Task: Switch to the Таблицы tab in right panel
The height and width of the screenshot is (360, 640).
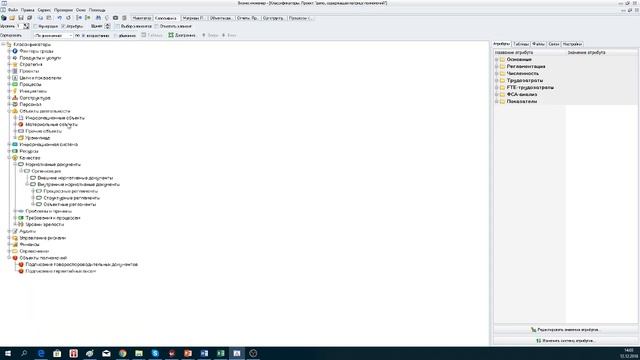Action: pyautogui.click(x=521, y=44)
